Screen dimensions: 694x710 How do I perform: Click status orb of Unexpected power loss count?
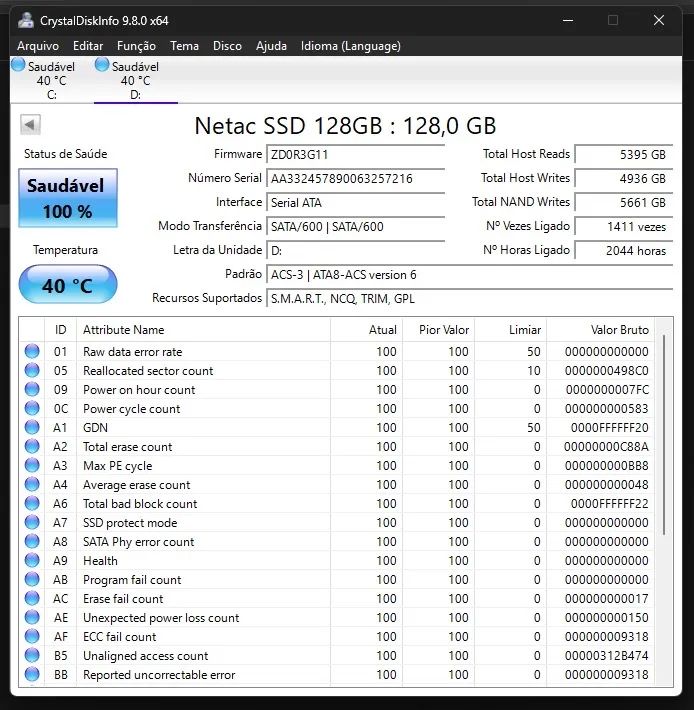[x=32, y=618]
